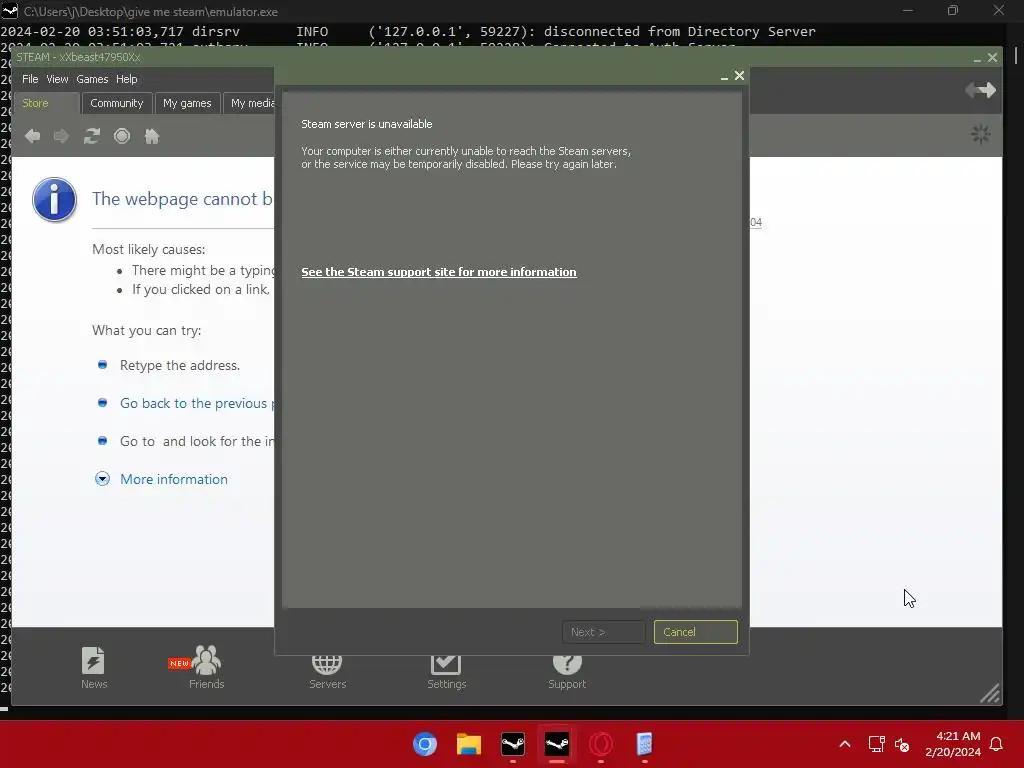Open File Explorer from the taskbar
The height and width of the screenshot is (768, 1024).
click(469, 744)
